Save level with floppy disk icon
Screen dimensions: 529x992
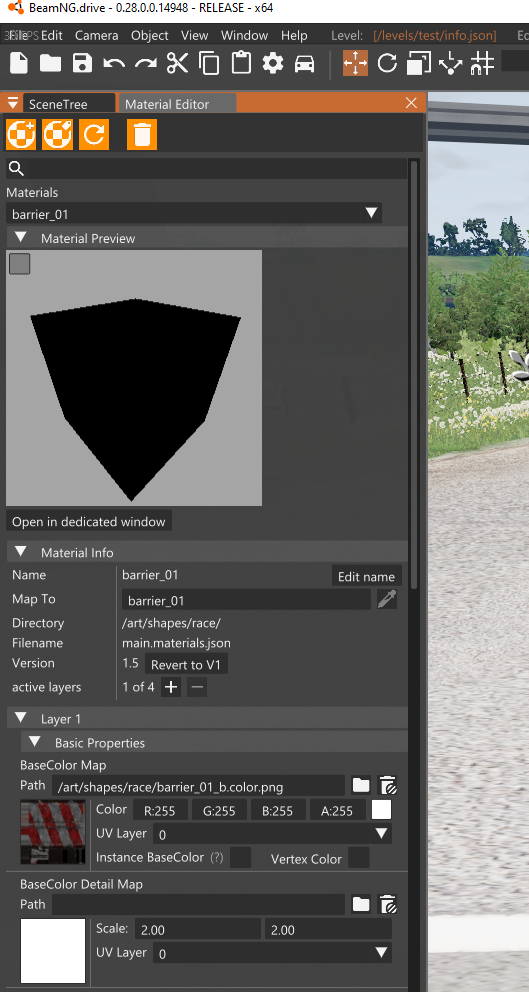(x=82, y=63)
